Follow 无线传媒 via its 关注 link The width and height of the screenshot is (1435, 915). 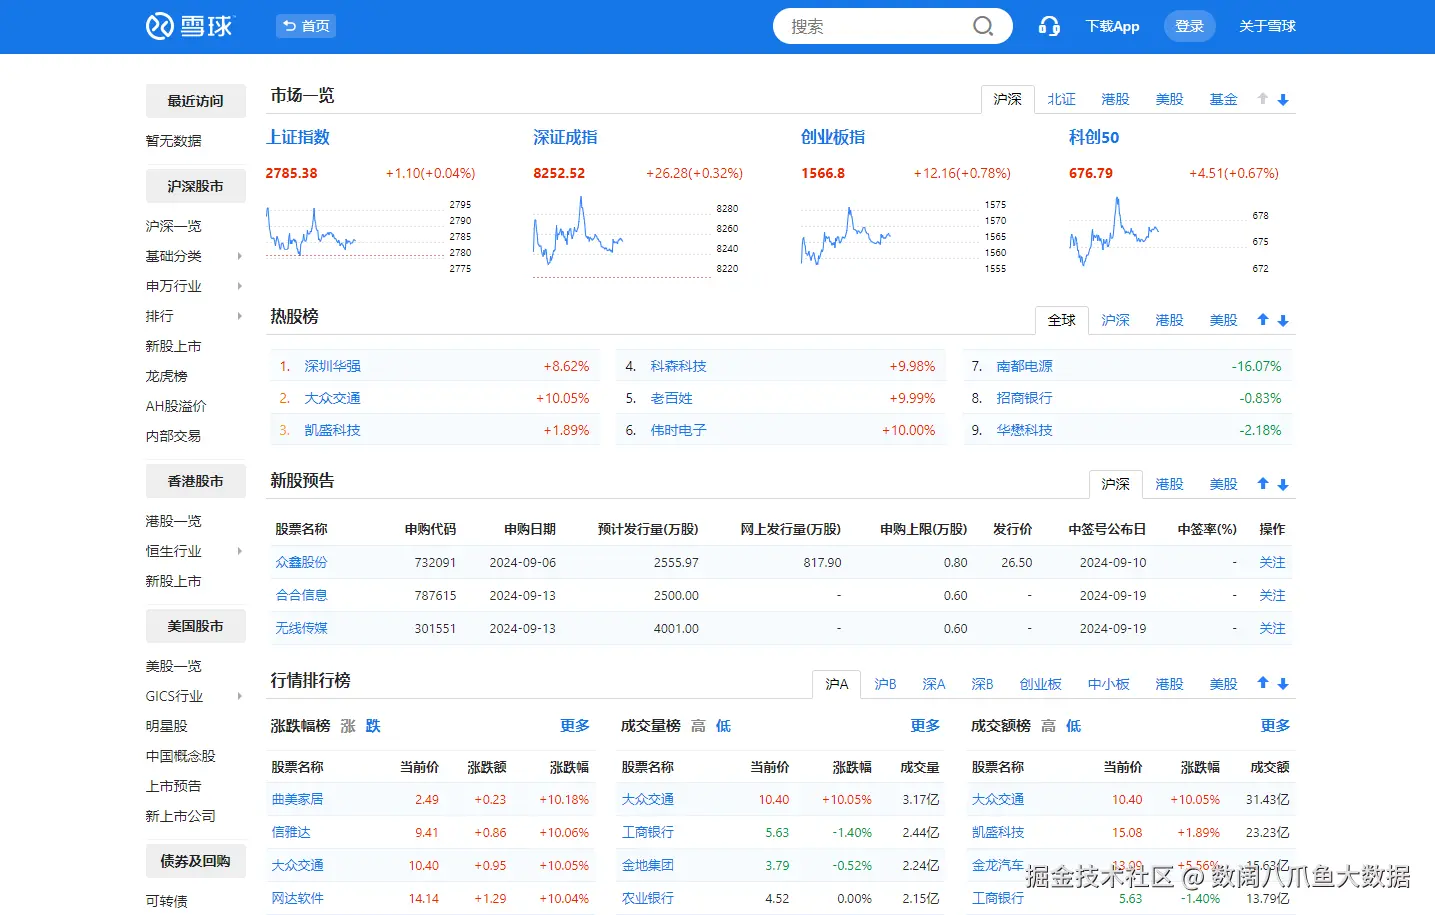(1272, 628)
